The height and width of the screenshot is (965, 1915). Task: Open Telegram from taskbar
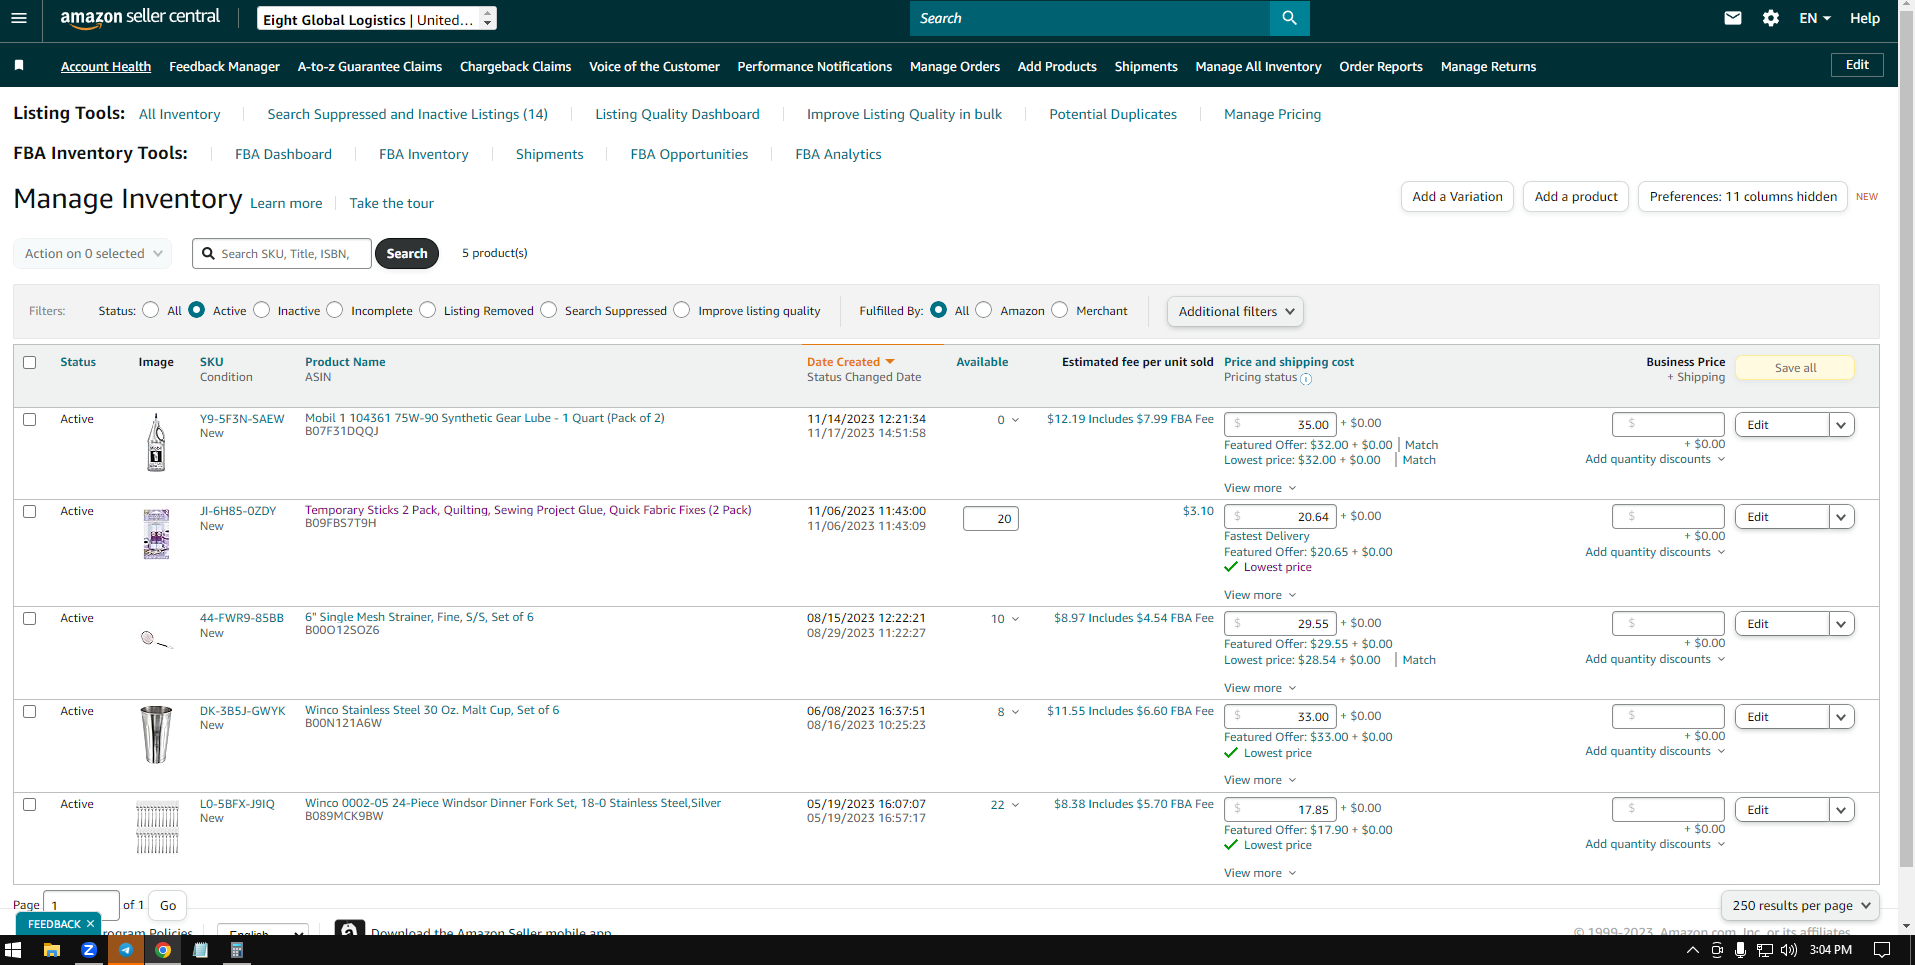pos(126,950)
